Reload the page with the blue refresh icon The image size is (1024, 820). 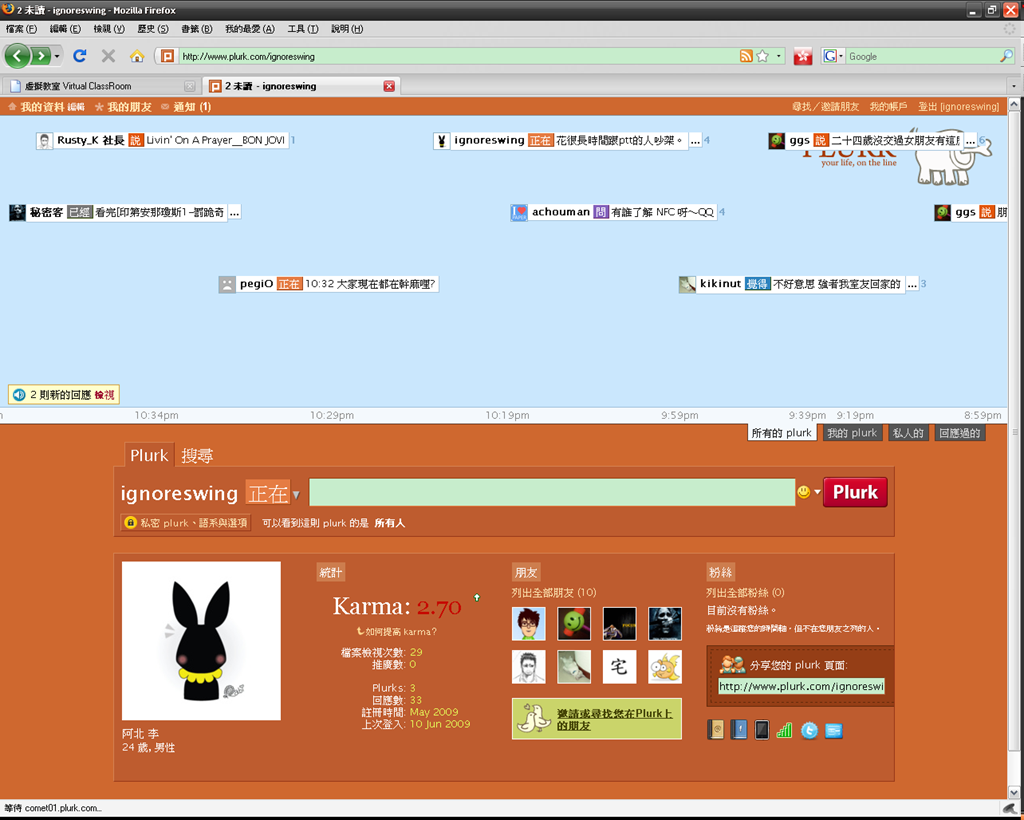[80, 56]
